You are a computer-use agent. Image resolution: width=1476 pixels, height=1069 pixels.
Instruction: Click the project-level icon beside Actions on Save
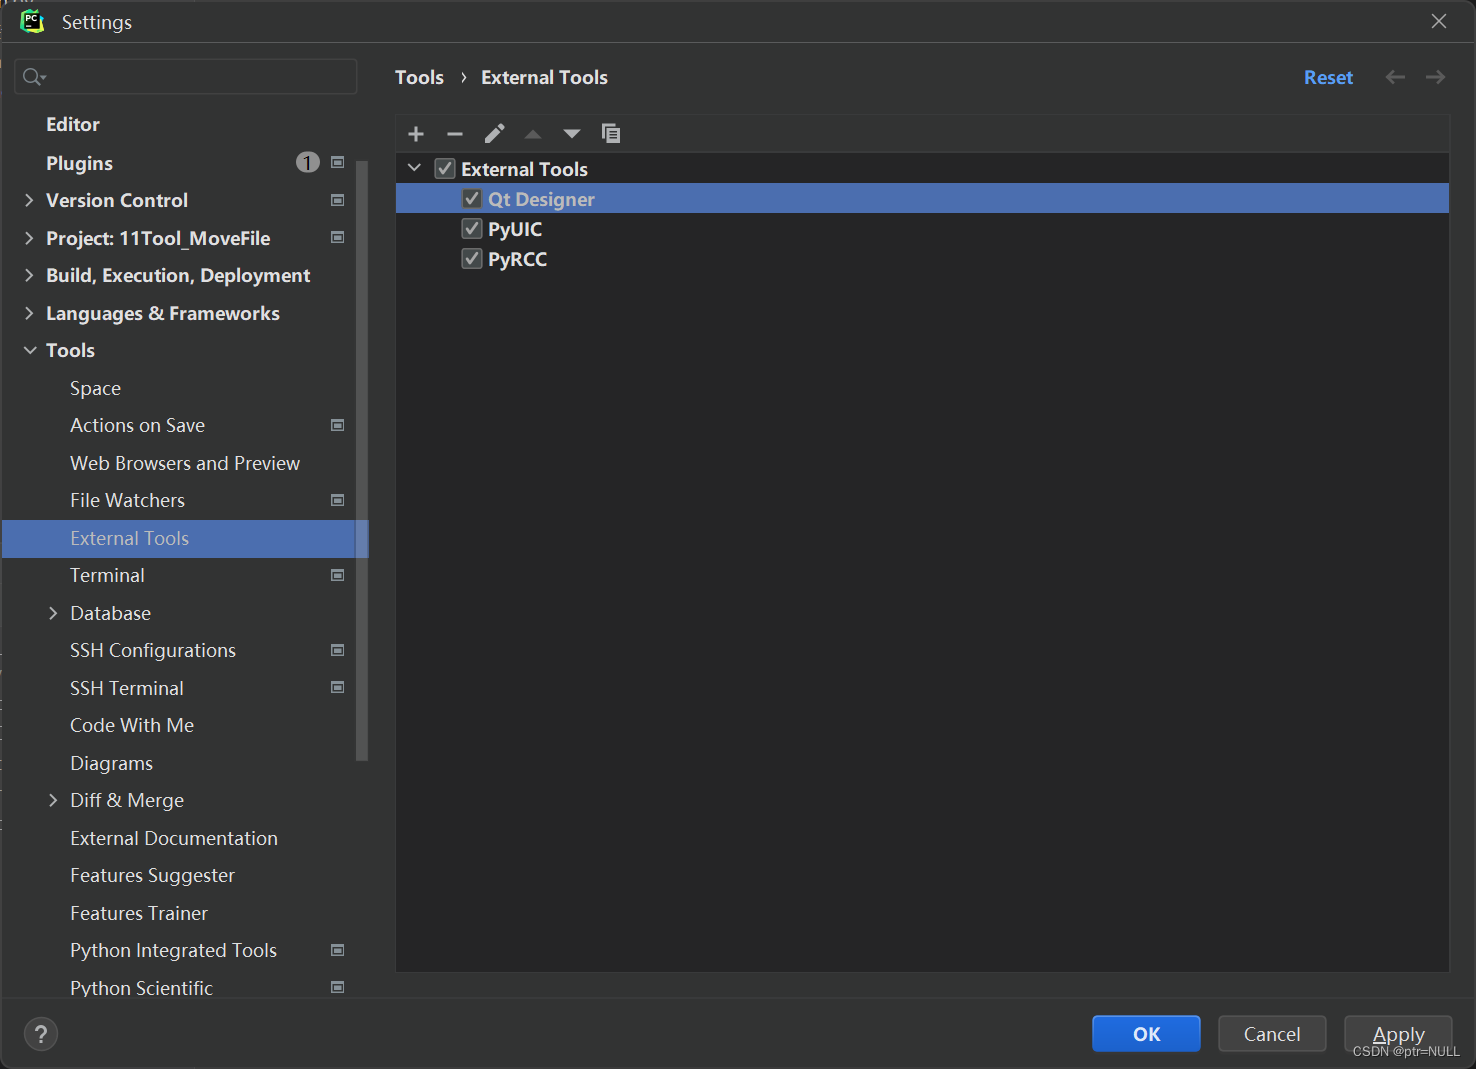pos(338,425)
